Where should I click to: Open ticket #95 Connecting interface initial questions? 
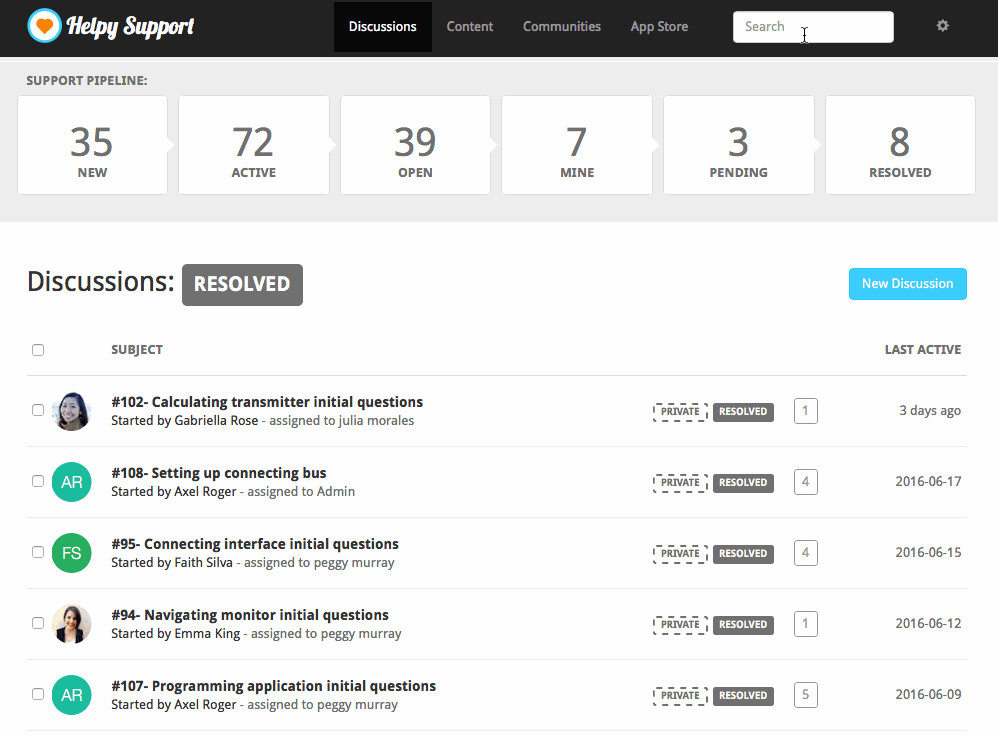(255, 544)
